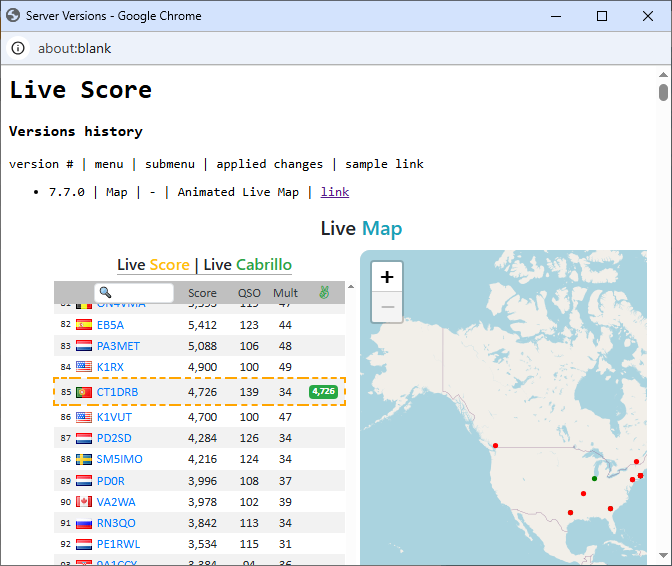Viewport: 672px width, 566px height.
Task: Click the Spain flag next to EB5A
Action: point(84,325)
